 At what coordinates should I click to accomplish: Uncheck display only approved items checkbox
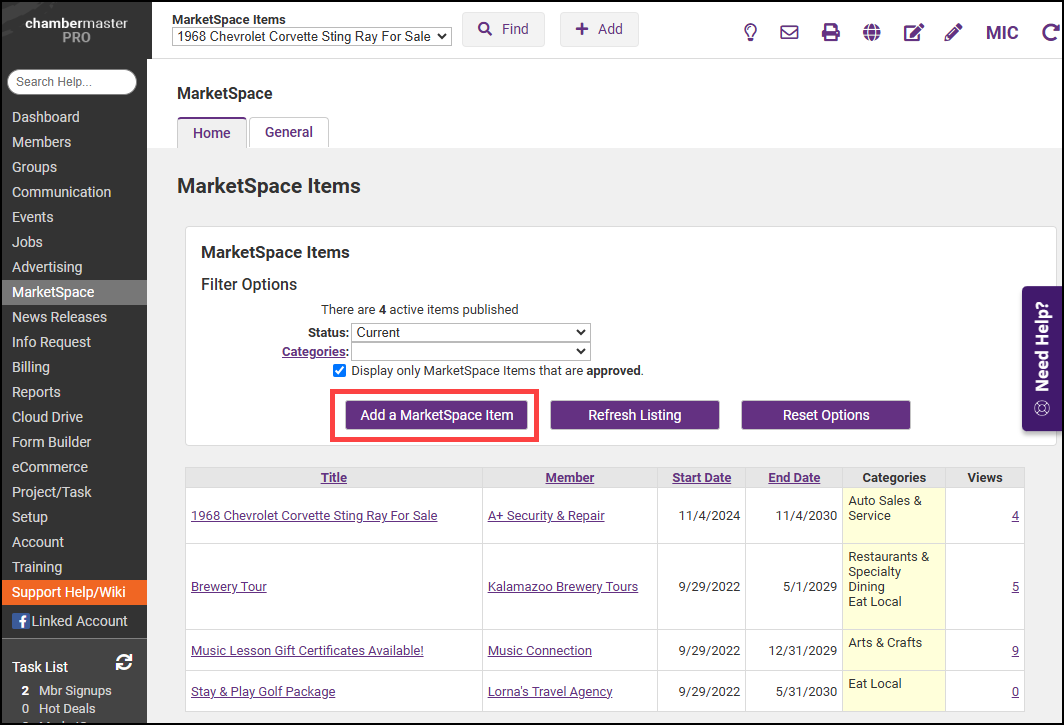[x=340, y=370]
